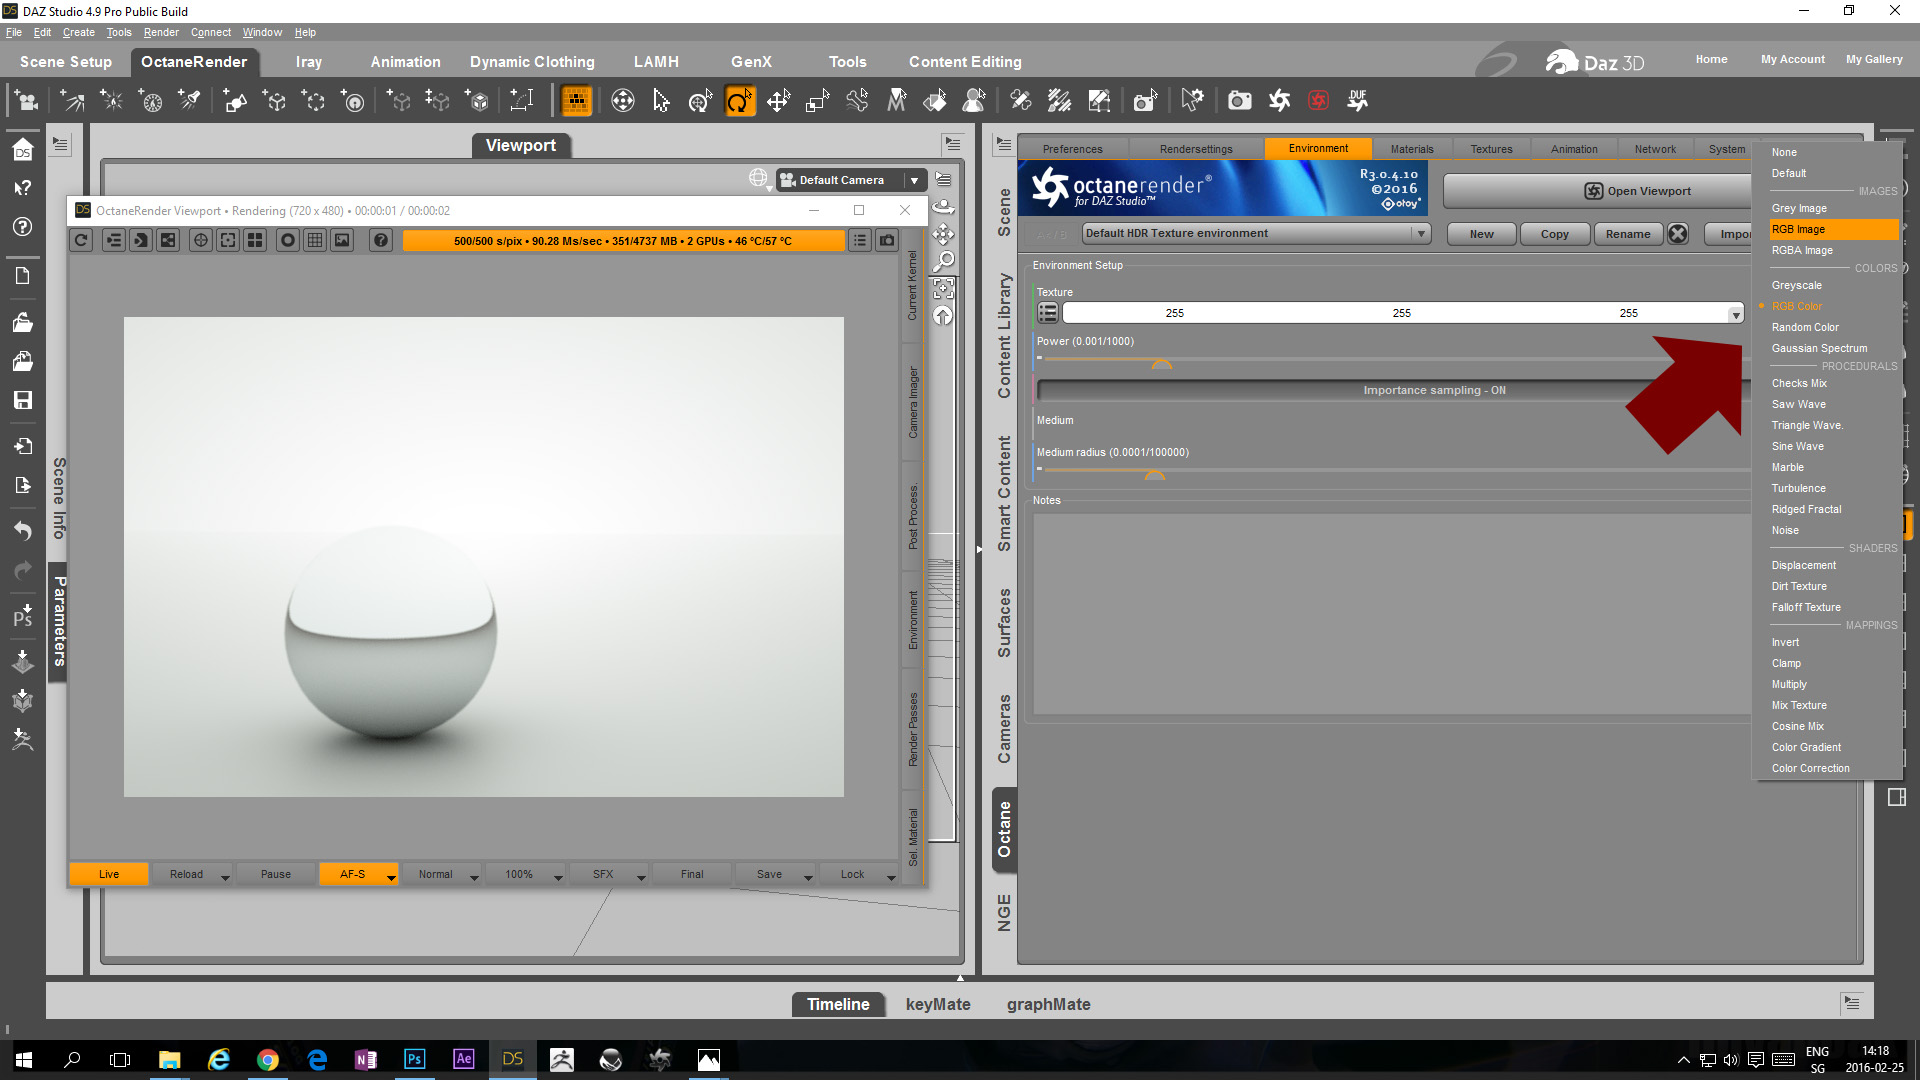Screen dimensions: 1920x1080
Task: Click the Copy environment button
Action: tap(1554, 234)
